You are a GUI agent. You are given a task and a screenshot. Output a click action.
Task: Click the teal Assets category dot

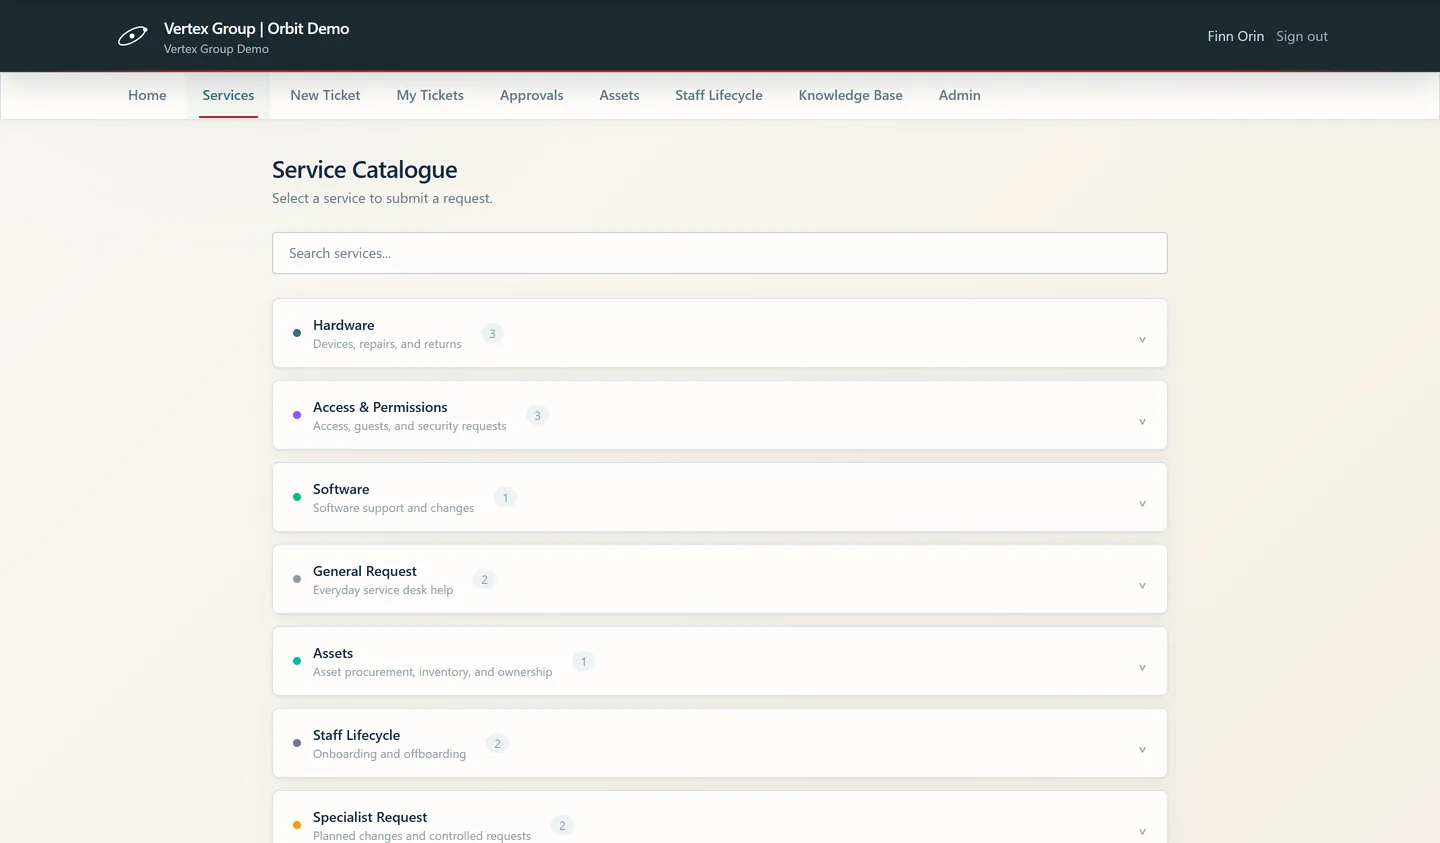pos(297,661)
